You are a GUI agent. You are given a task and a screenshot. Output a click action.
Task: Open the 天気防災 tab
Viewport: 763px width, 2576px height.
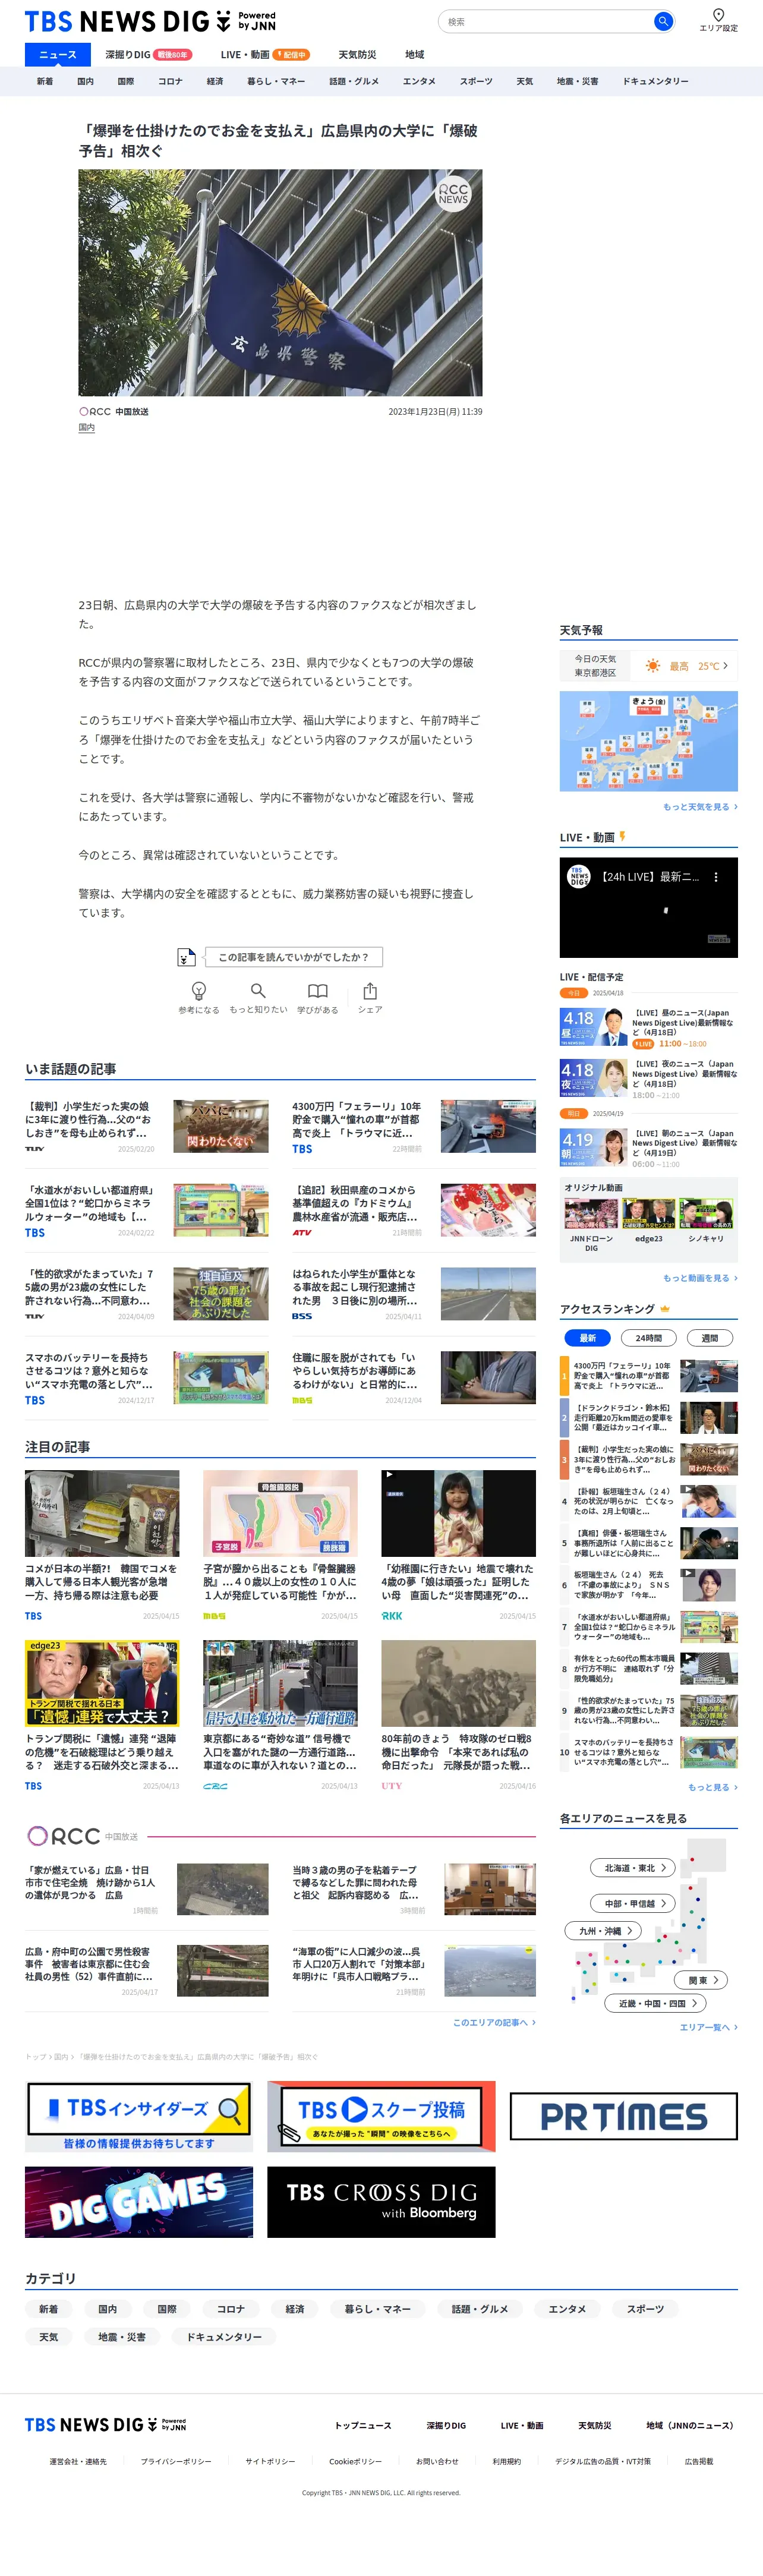click(x=357, y=55)
